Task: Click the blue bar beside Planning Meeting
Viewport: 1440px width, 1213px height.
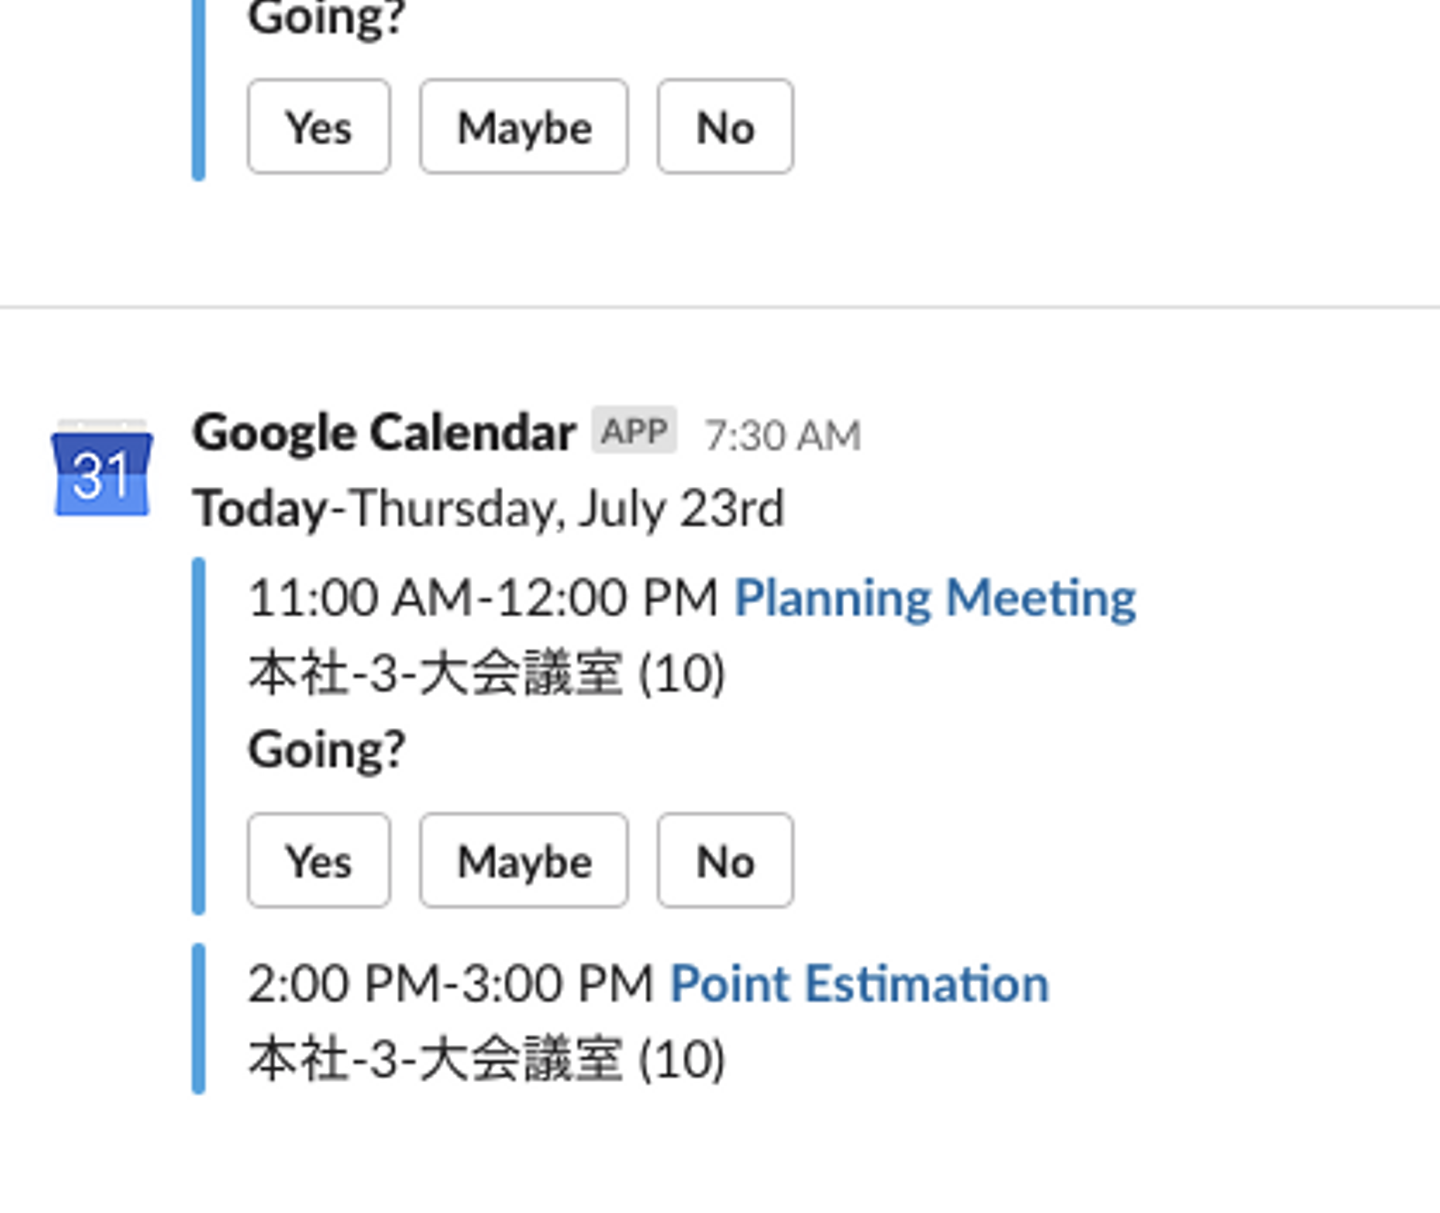Action: coord(199,735)
